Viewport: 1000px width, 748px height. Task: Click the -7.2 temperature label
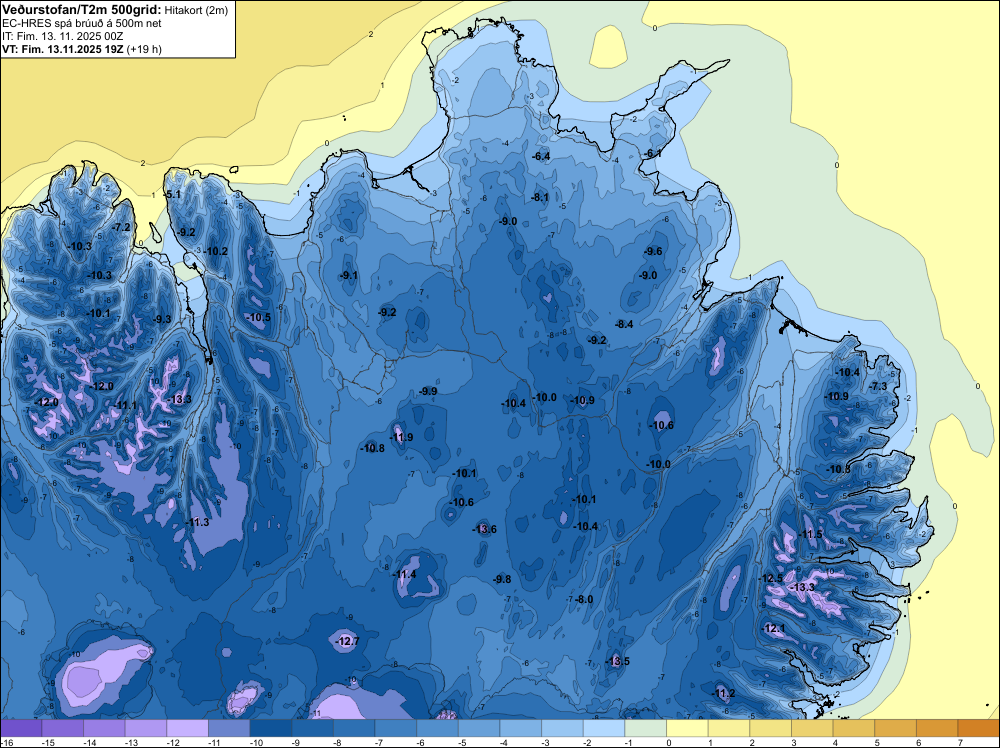tap(121, 227)
